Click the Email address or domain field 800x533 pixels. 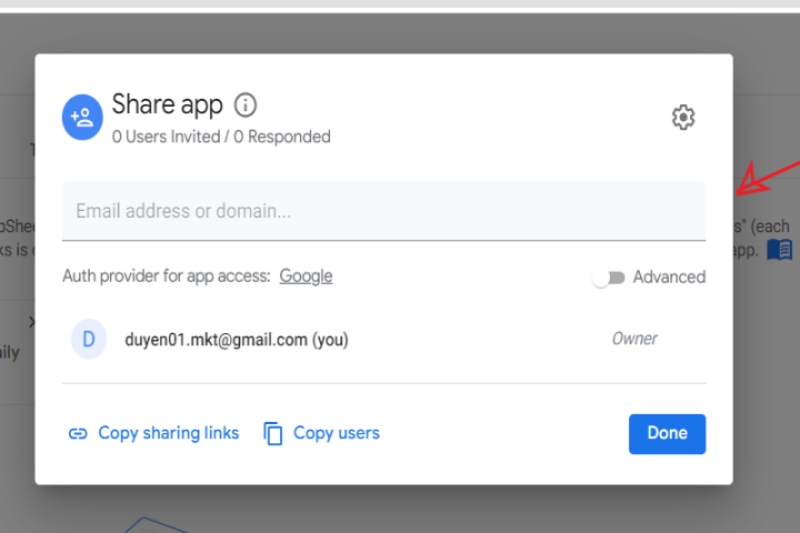(384, 211)
